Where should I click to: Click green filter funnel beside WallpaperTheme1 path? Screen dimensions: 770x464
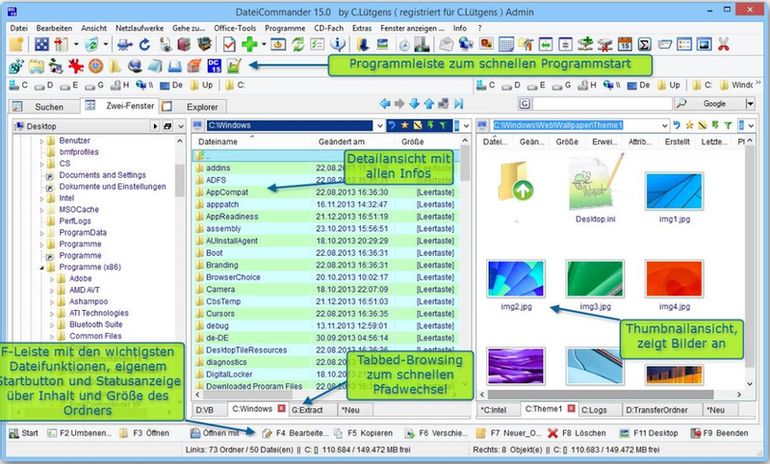(728, 126)
